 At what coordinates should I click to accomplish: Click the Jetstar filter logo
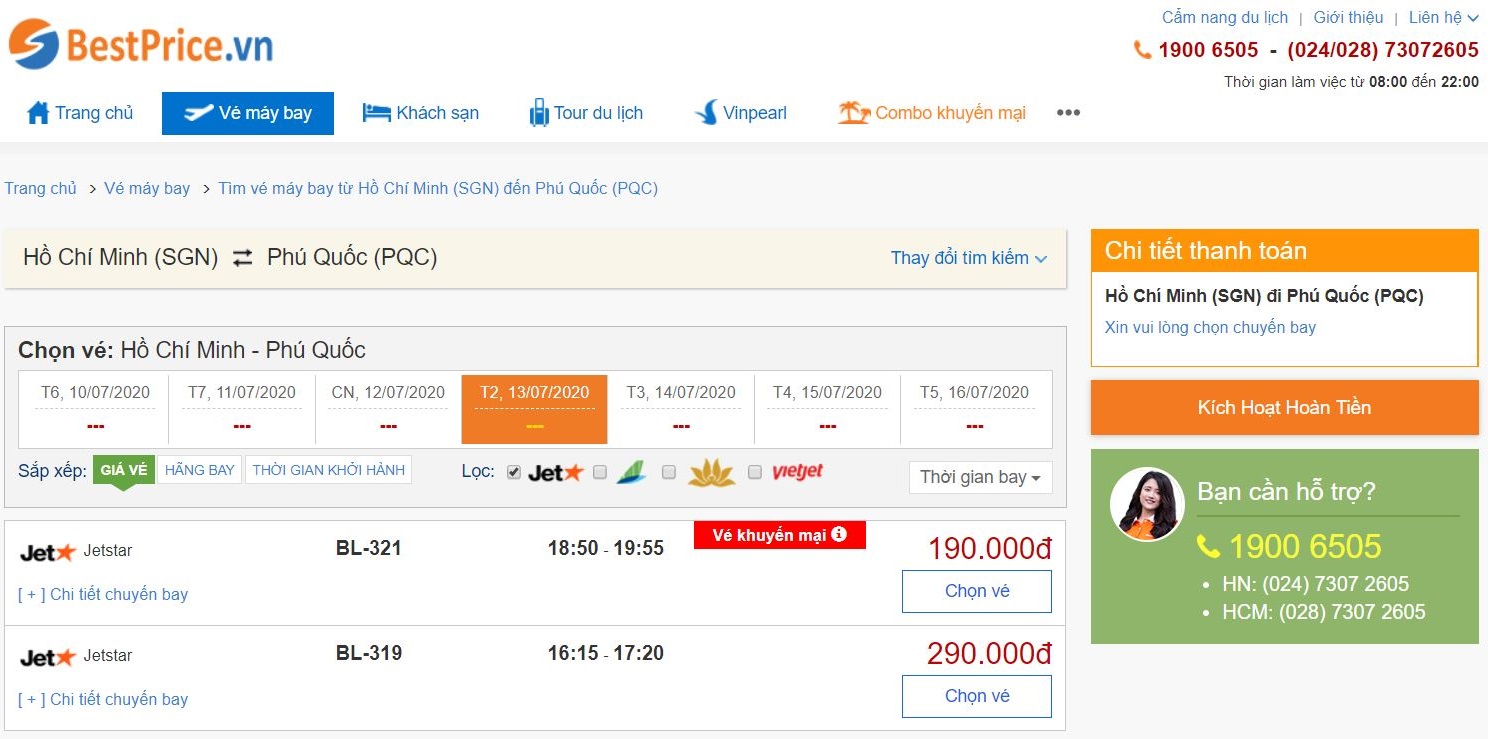[x=555, y=472]
